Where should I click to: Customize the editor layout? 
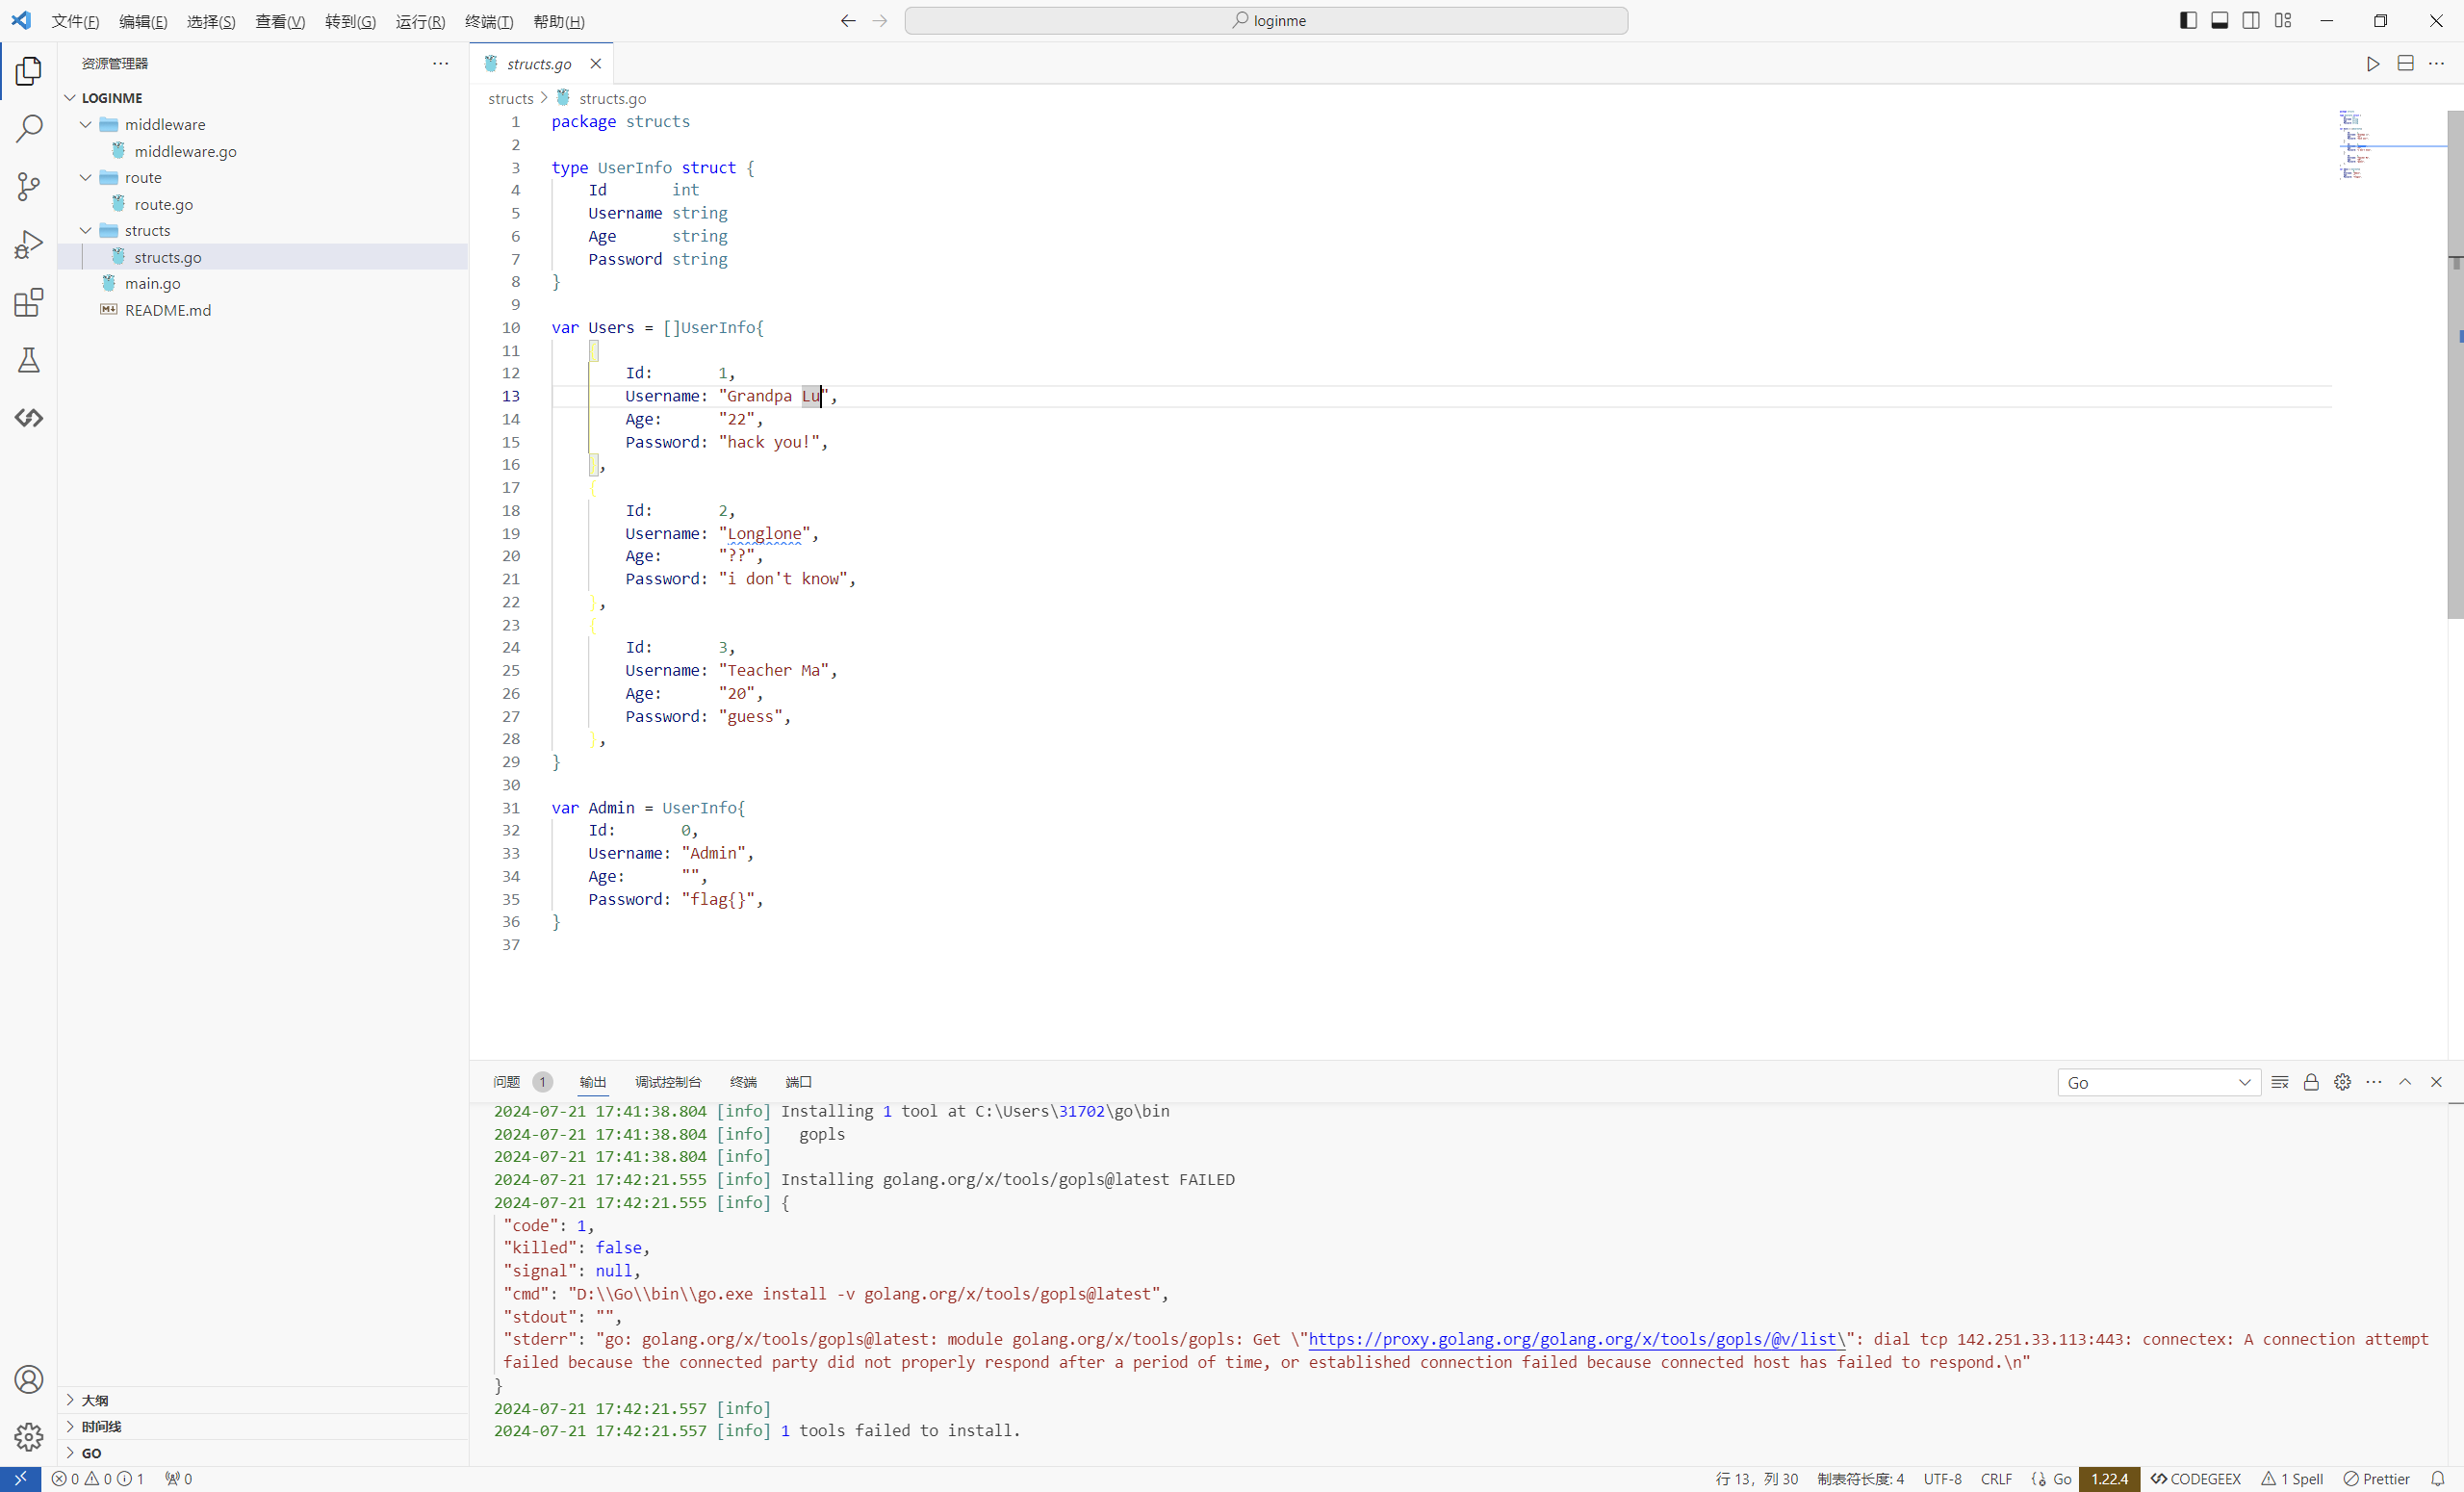2283,21
